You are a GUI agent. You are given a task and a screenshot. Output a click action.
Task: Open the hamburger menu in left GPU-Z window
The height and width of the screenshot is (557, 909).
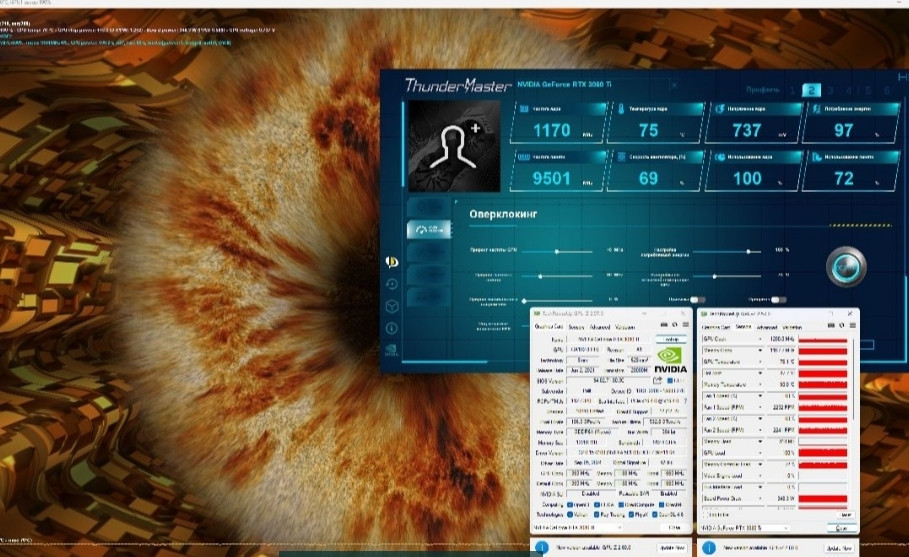pos(685,325)
